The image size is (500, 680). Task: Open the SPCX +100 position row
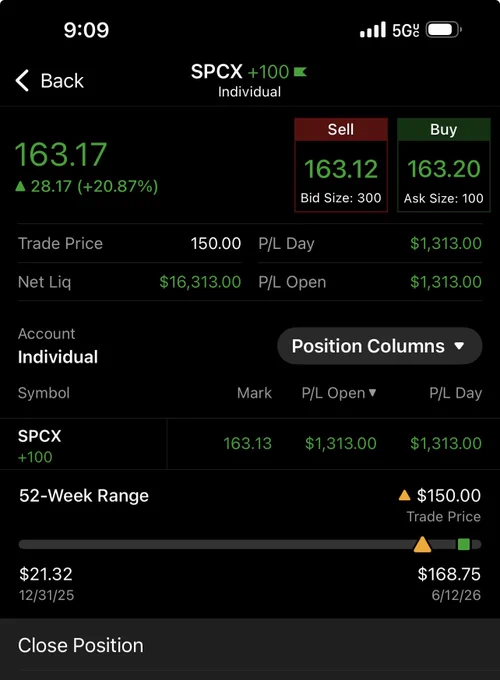250,444
